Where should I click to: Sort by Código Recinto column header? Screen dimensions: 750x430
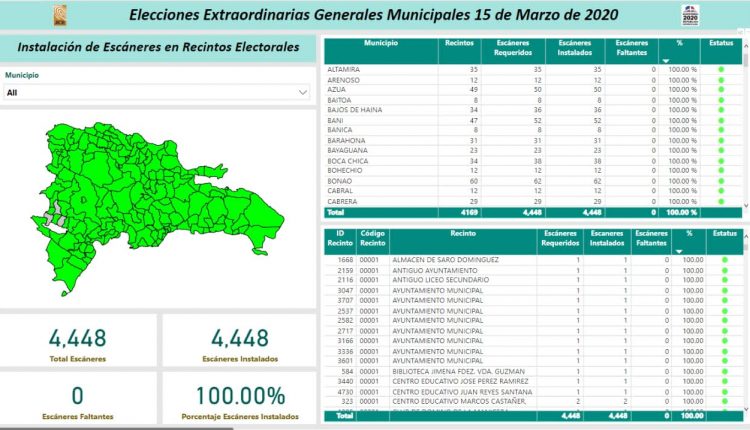coord(371,238)
